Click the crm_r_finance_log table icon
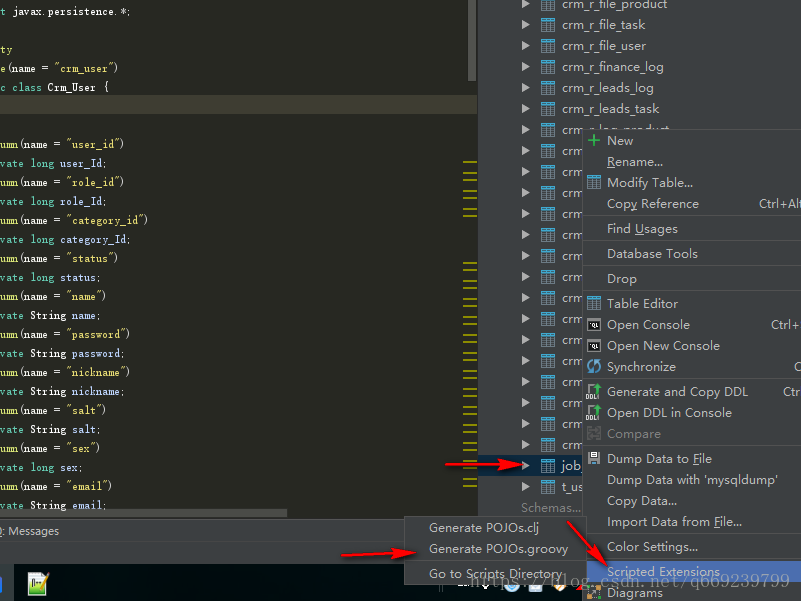This screenshot has height=601, width=801. 548,67
